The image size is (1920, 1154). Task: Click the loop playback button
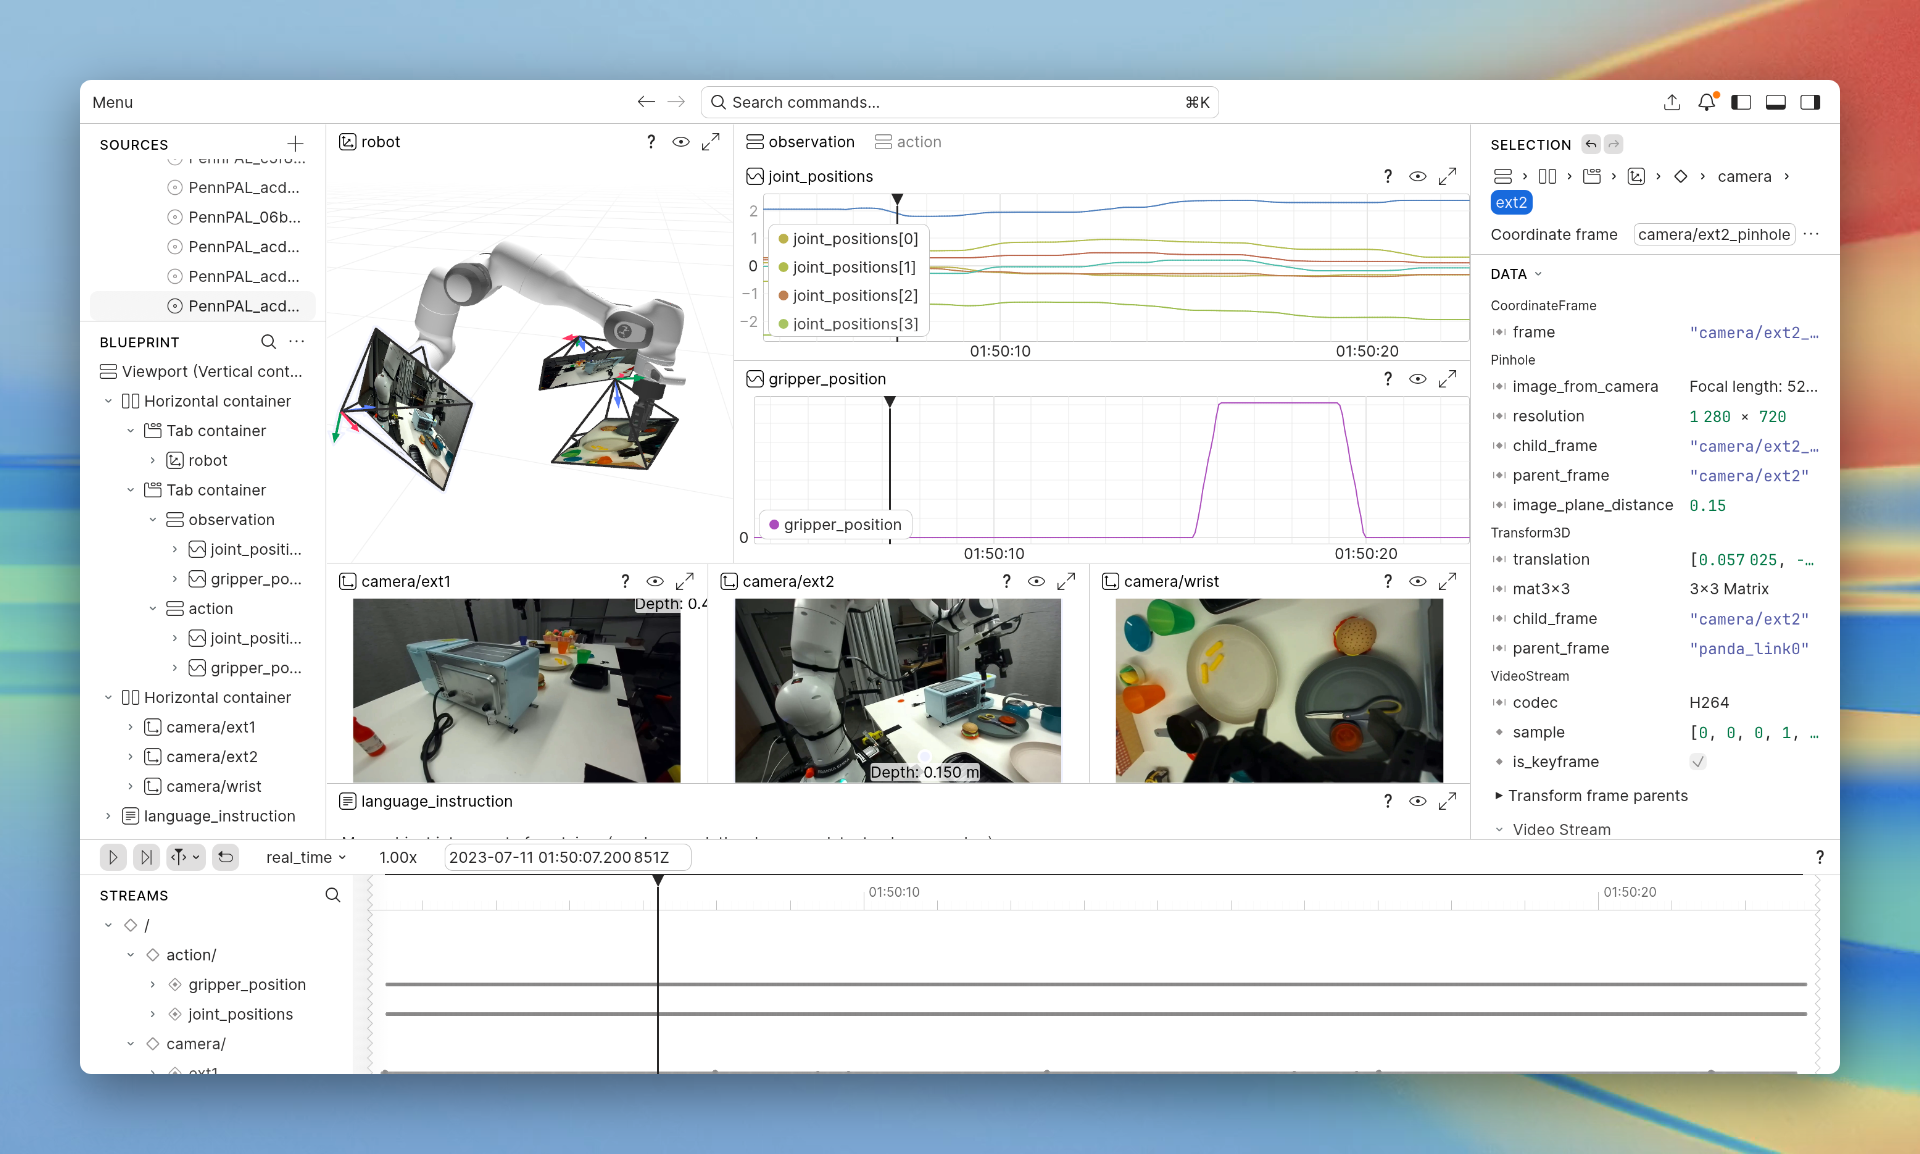[226, 857]
